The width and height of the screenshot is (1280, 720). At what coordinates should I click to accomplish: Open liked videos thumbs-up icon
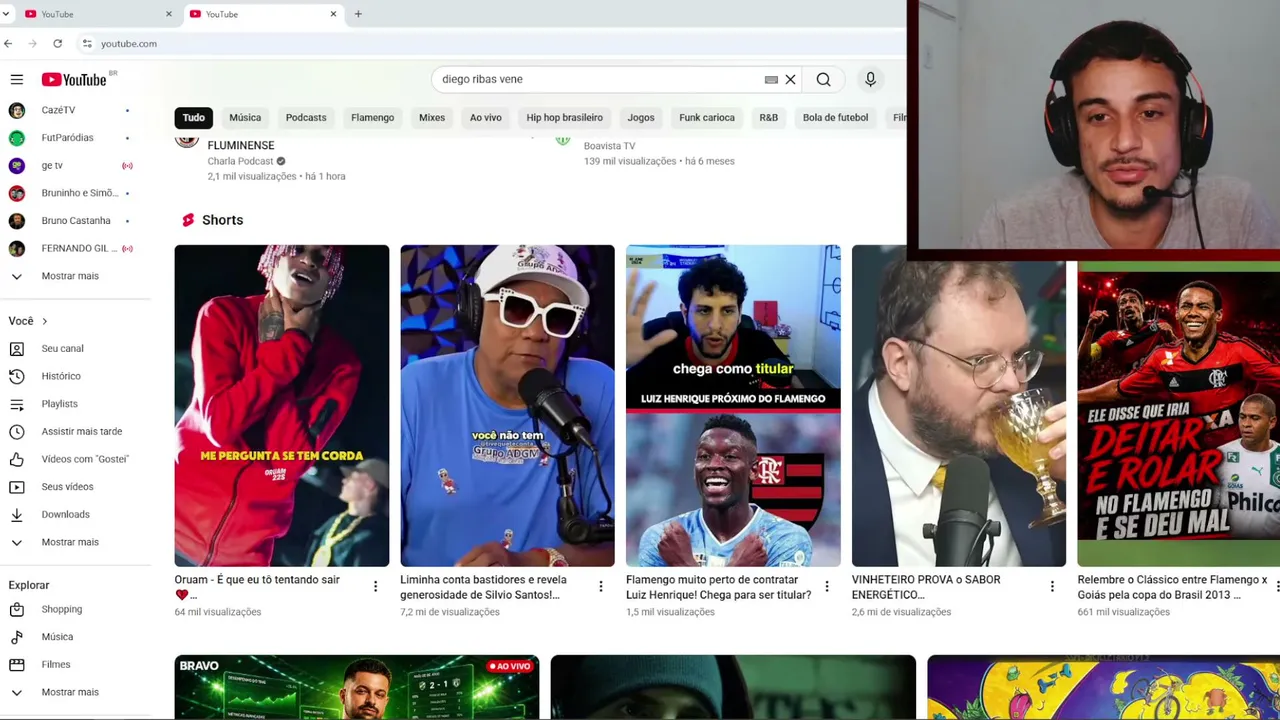click(17, 459)
